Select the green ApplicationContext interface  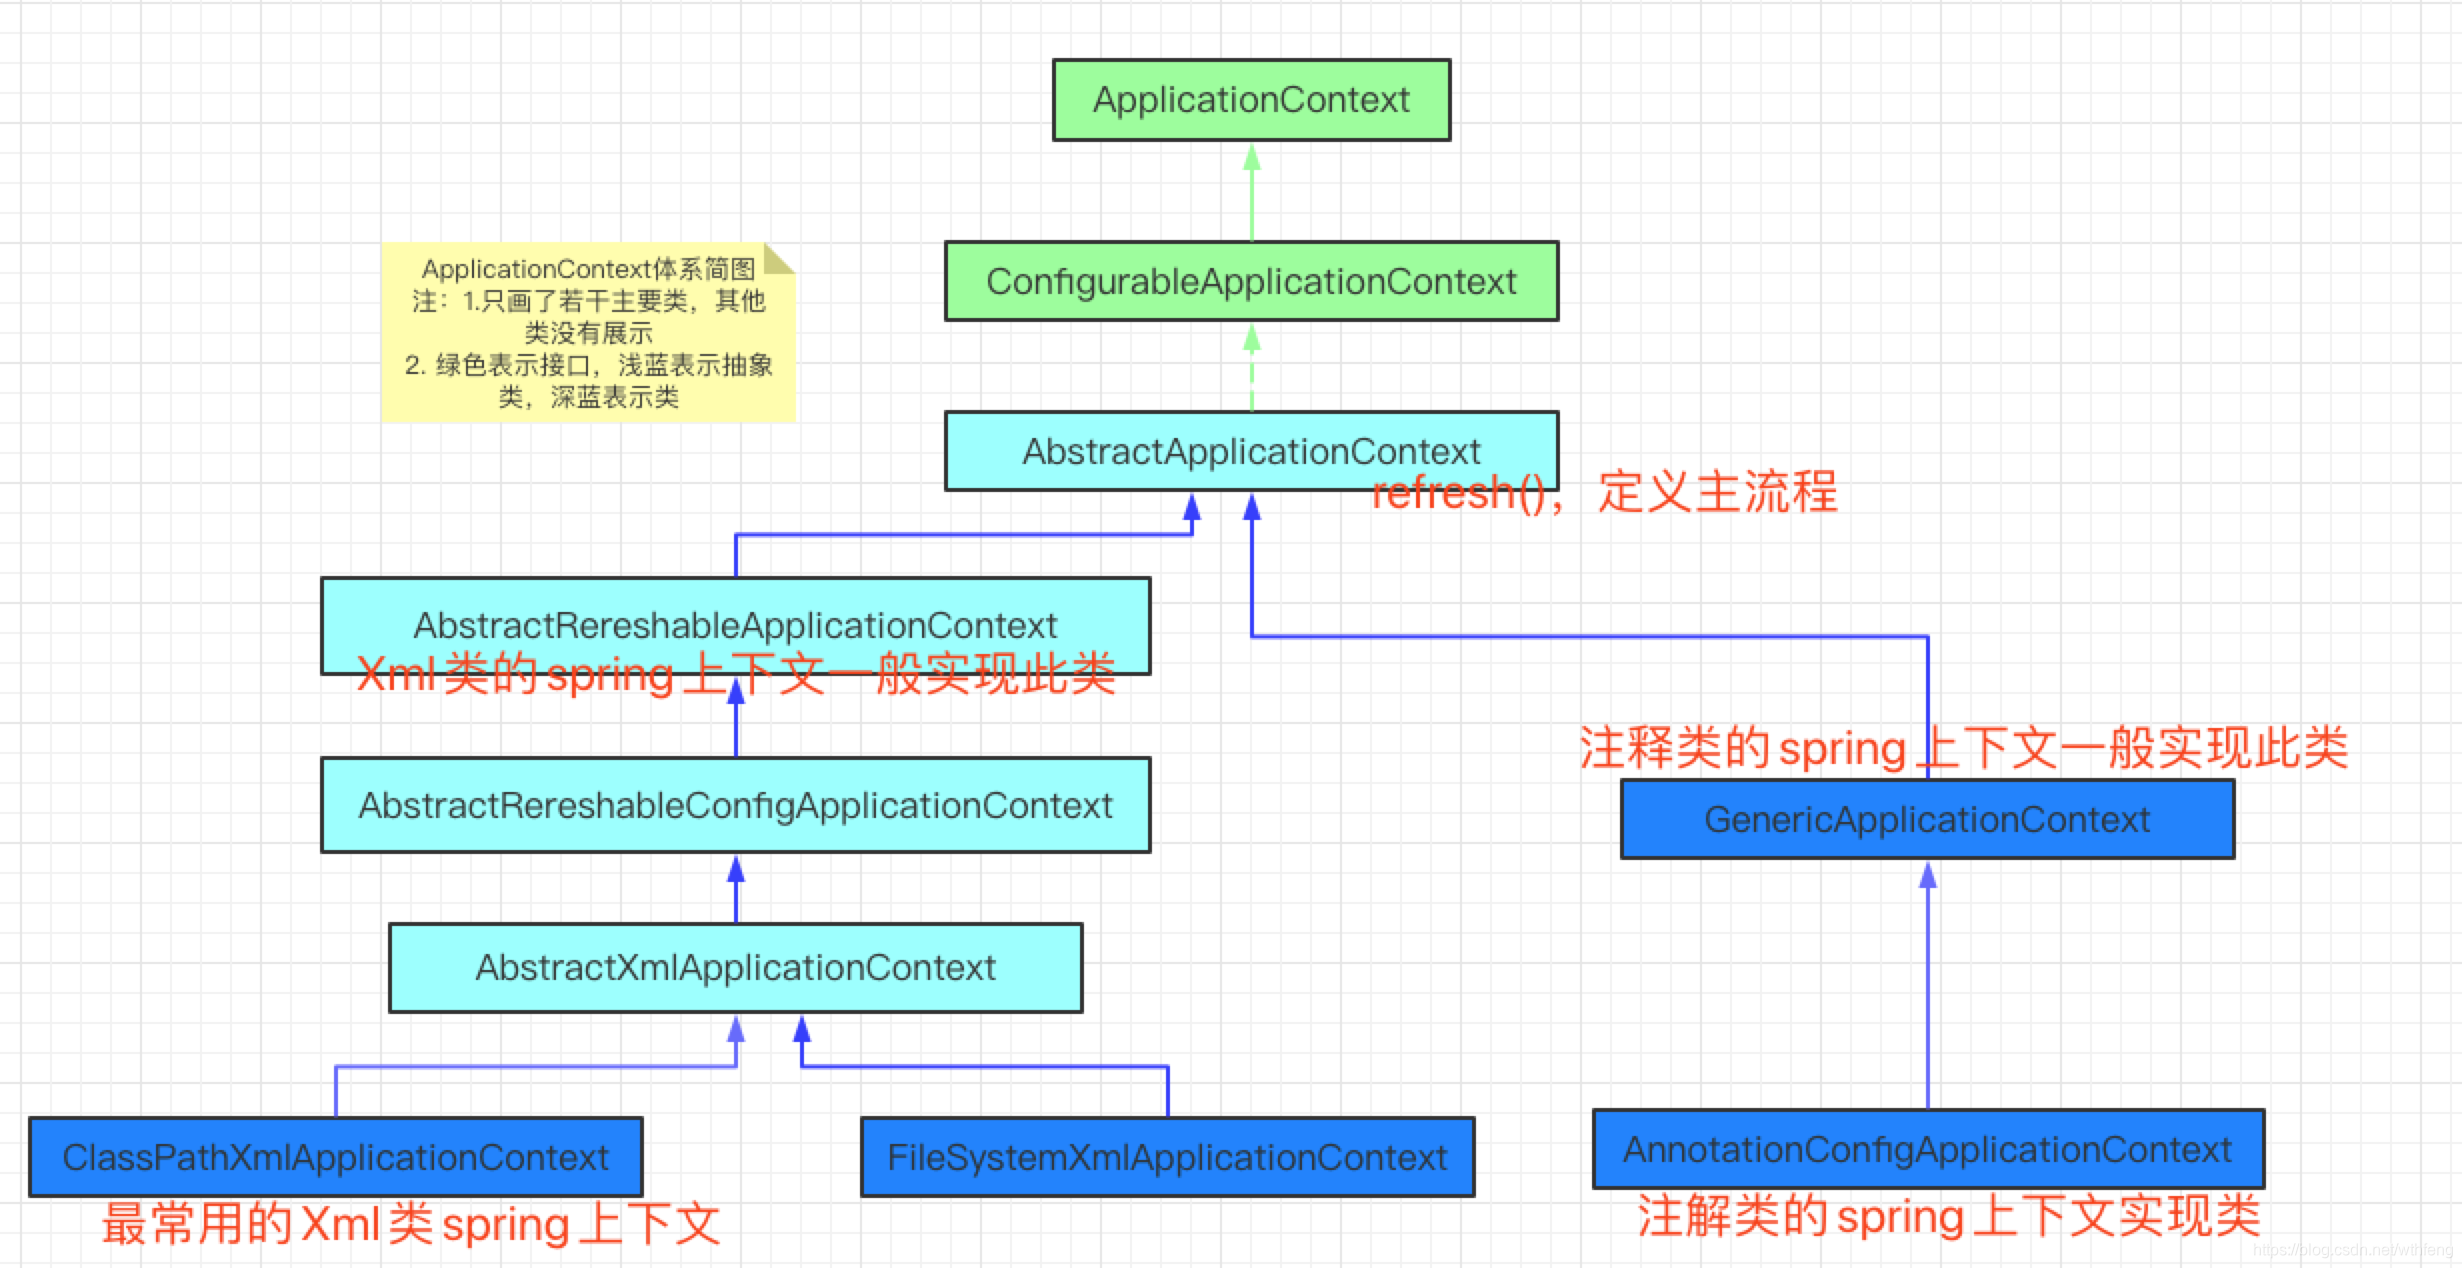pyautogui.click(x=1230, y=76)
